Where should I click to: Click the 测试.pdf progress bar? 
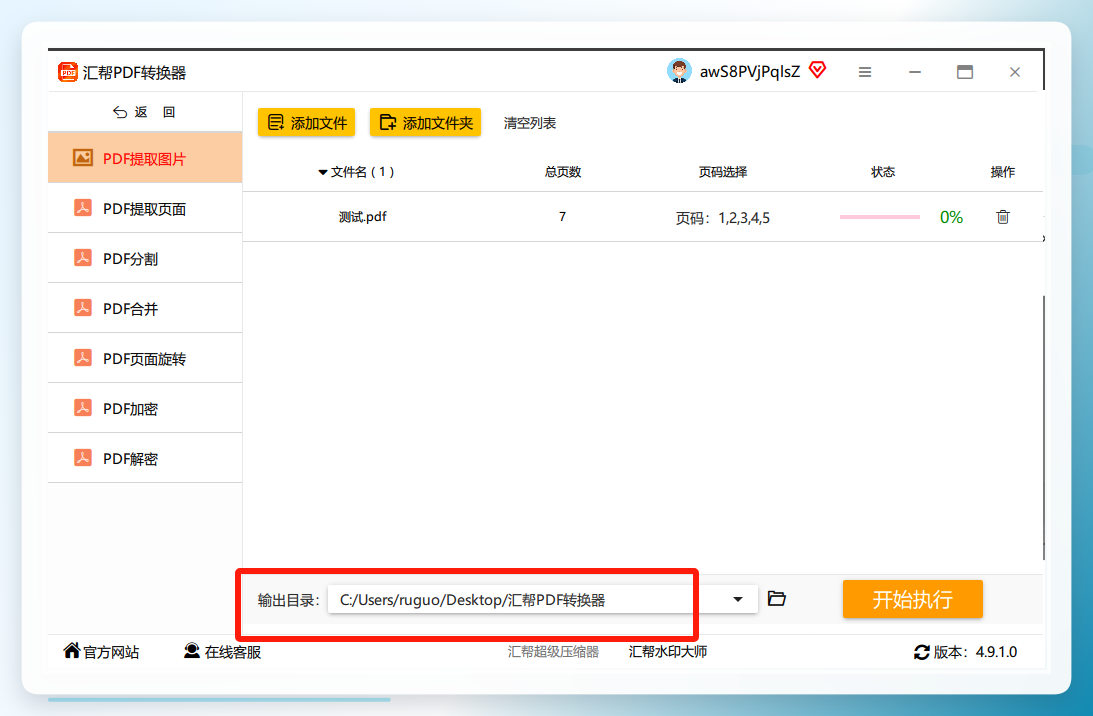[880, 217]
